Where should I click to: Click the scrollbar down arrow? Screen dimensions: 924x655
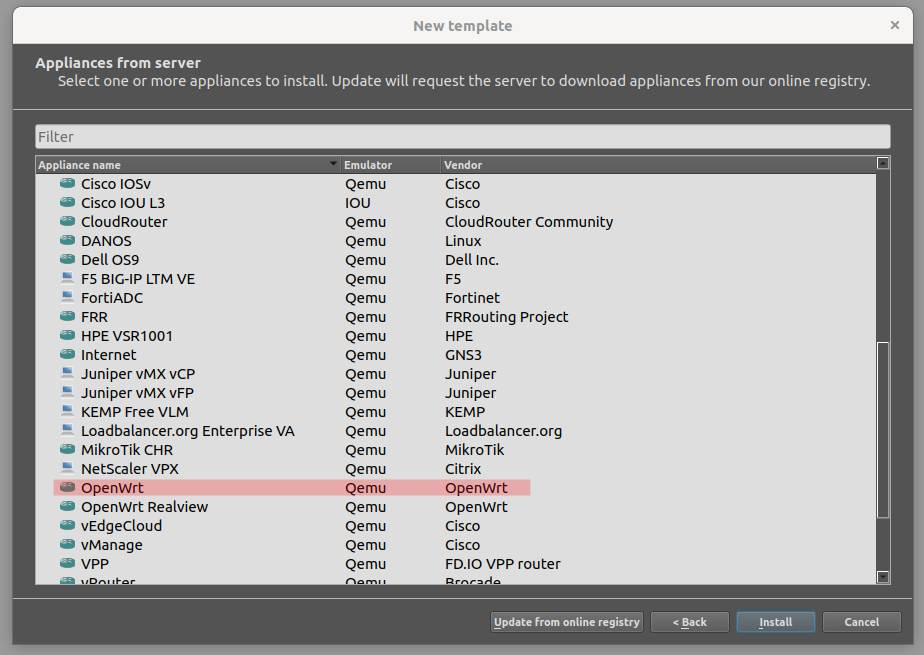click(x=883, y=577)
